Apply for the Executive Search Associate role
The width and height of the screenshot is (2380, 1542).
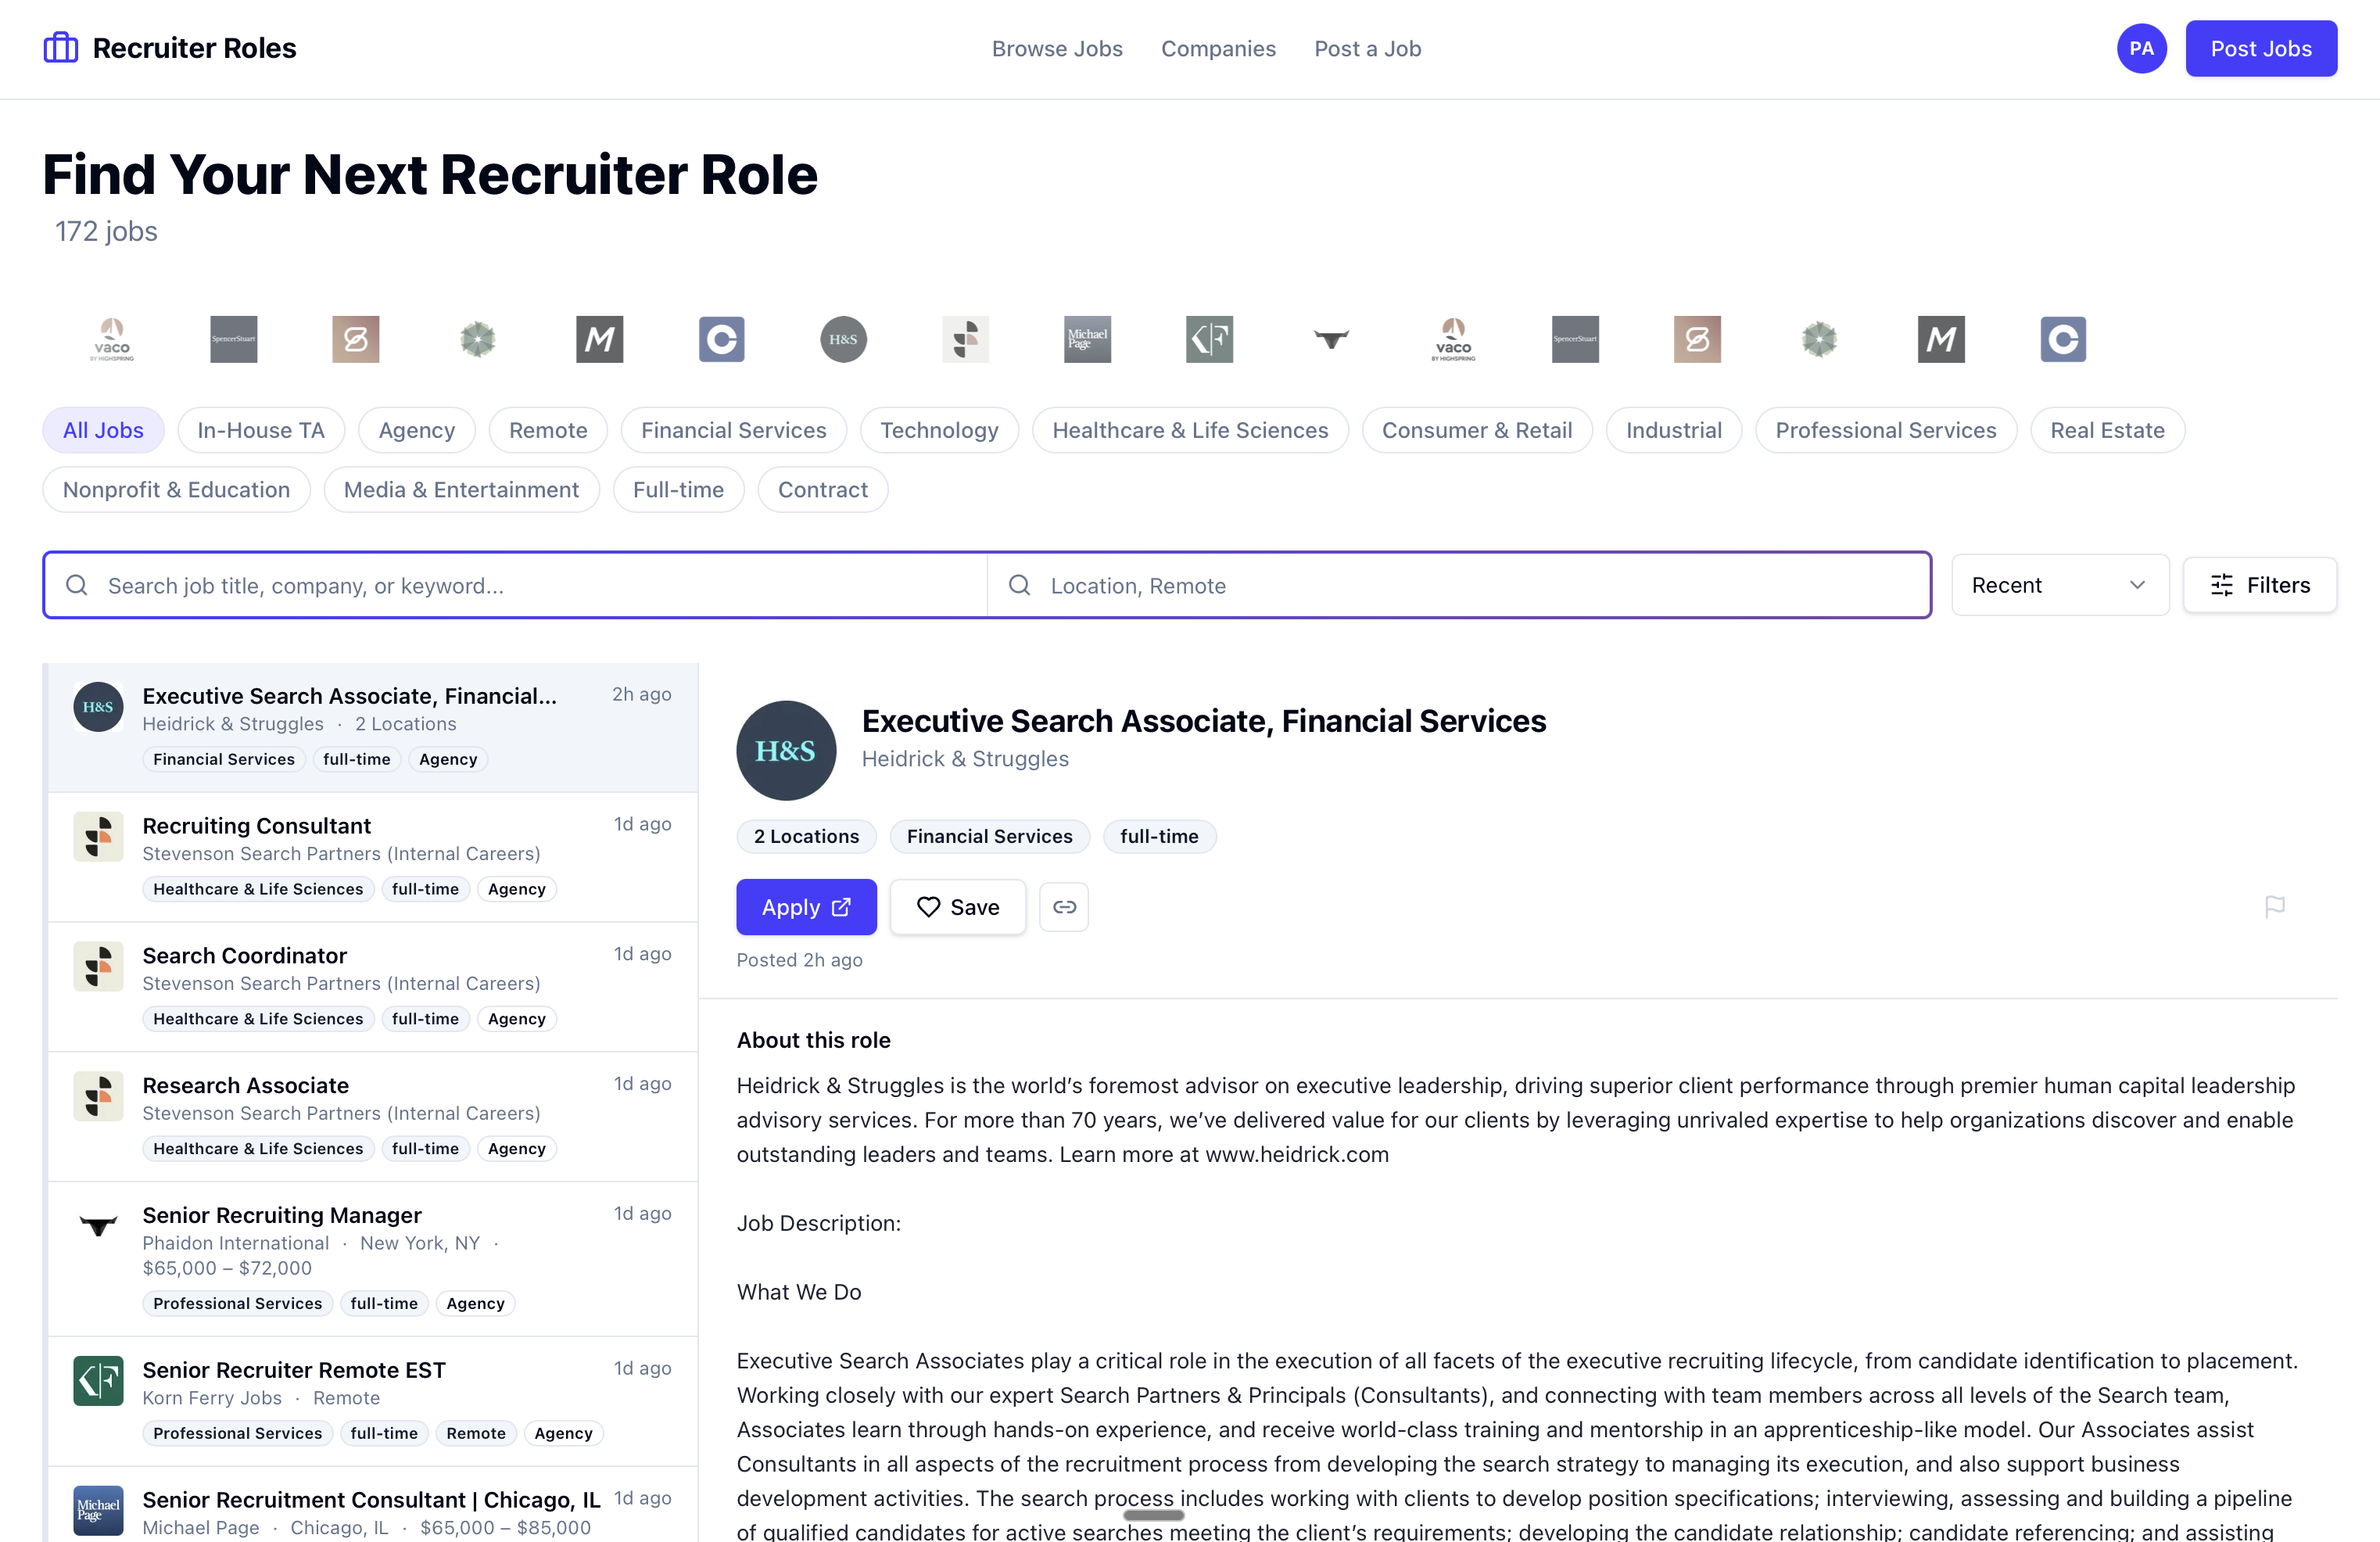pos(806,906)
